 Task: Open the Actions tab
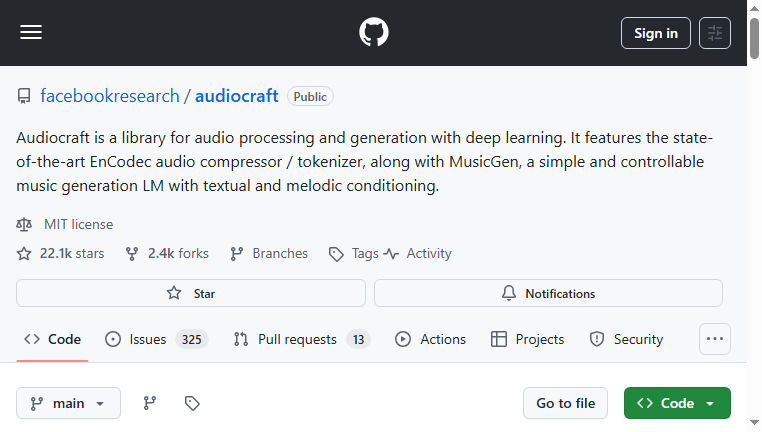tap(431, 339)
